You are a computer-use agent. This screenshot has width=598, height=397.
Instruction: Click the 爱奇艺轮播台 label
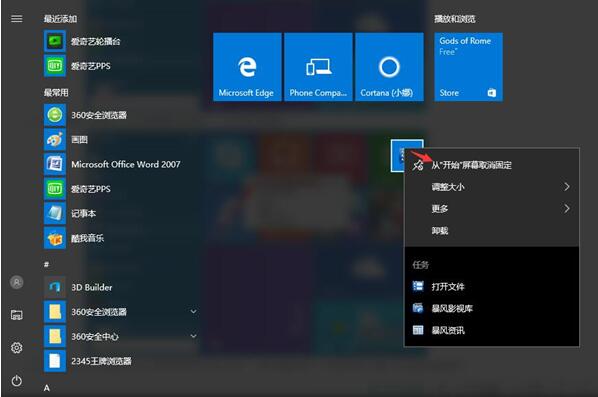[96, 41]
